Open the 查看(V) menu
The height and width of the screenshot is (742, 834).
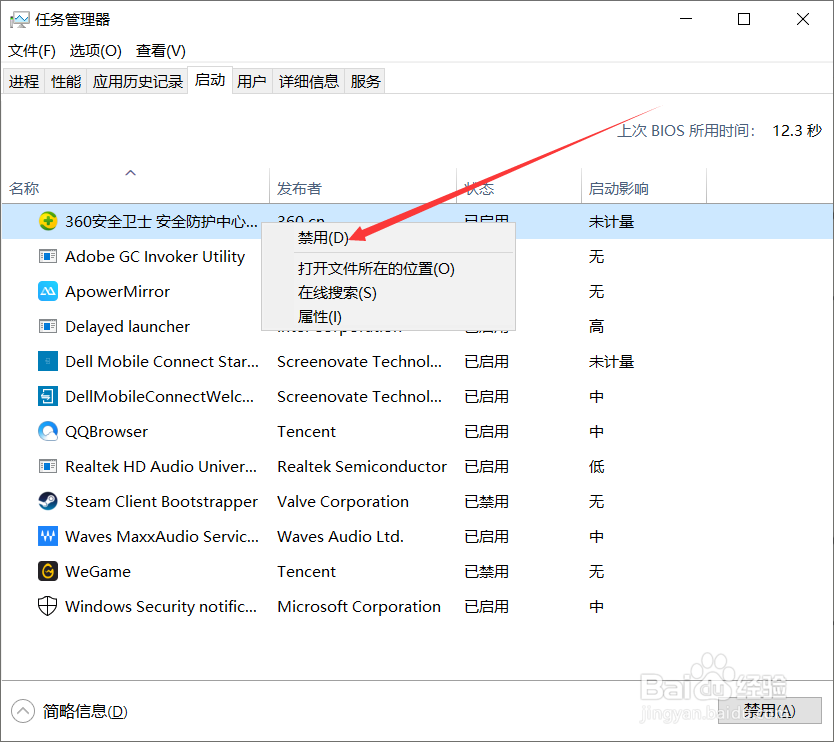[161, 51]
